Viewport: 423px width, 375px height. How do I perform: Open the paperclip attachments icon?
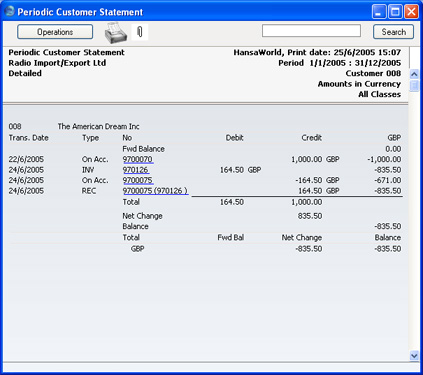[140, 32]
